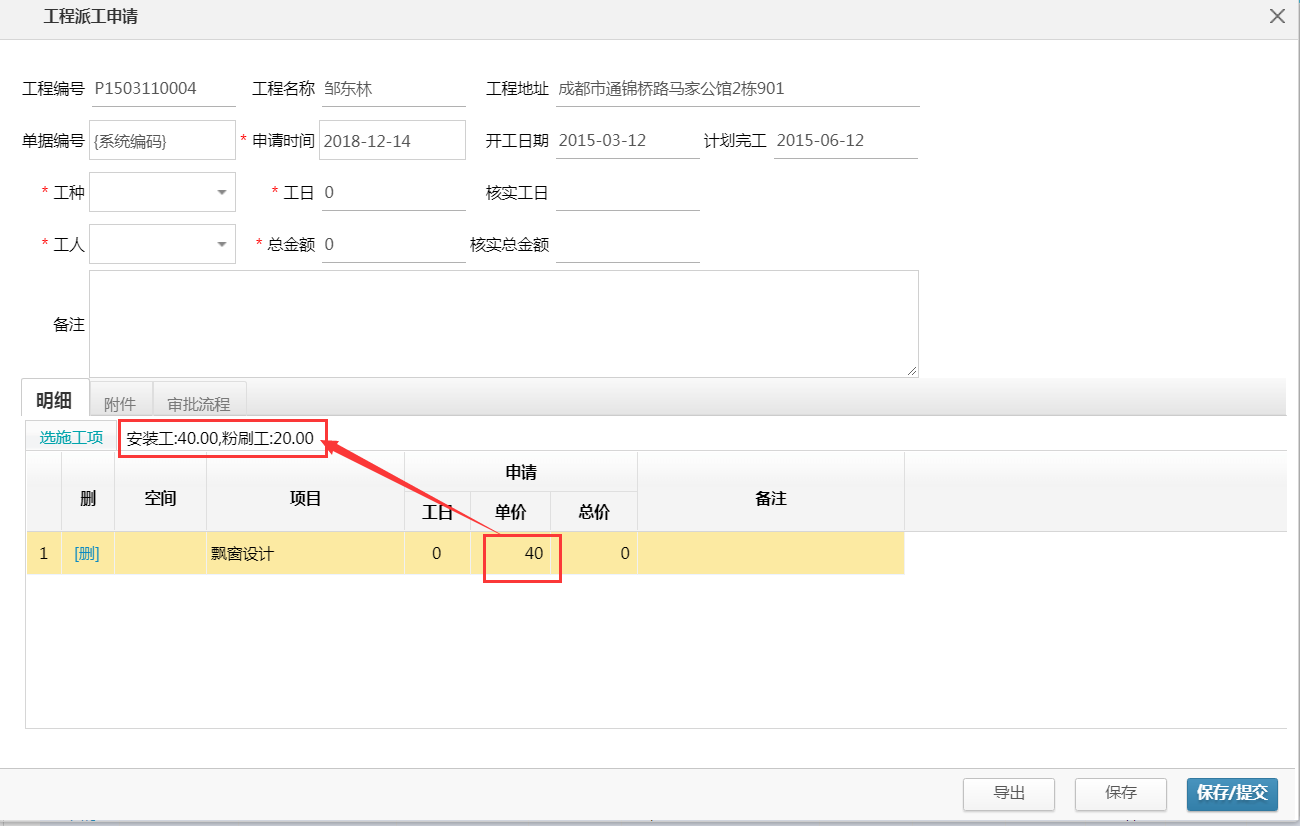Select the 飘窗设计 project cell
Screen dimensions: 1300x826
305,553
